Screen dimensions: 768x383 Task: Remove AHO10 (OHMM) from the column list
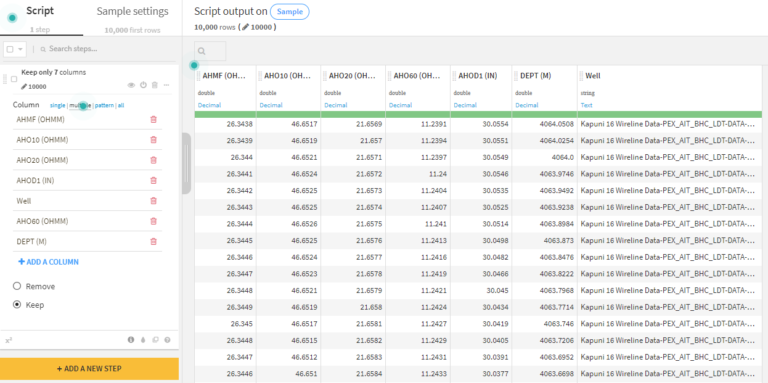pos(153,140)
